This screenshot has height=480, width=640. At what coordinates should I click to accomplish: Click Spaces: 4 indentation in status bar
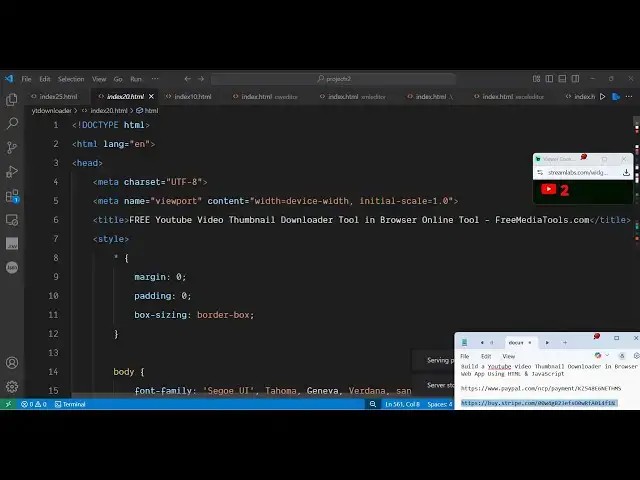coord(440,404)
